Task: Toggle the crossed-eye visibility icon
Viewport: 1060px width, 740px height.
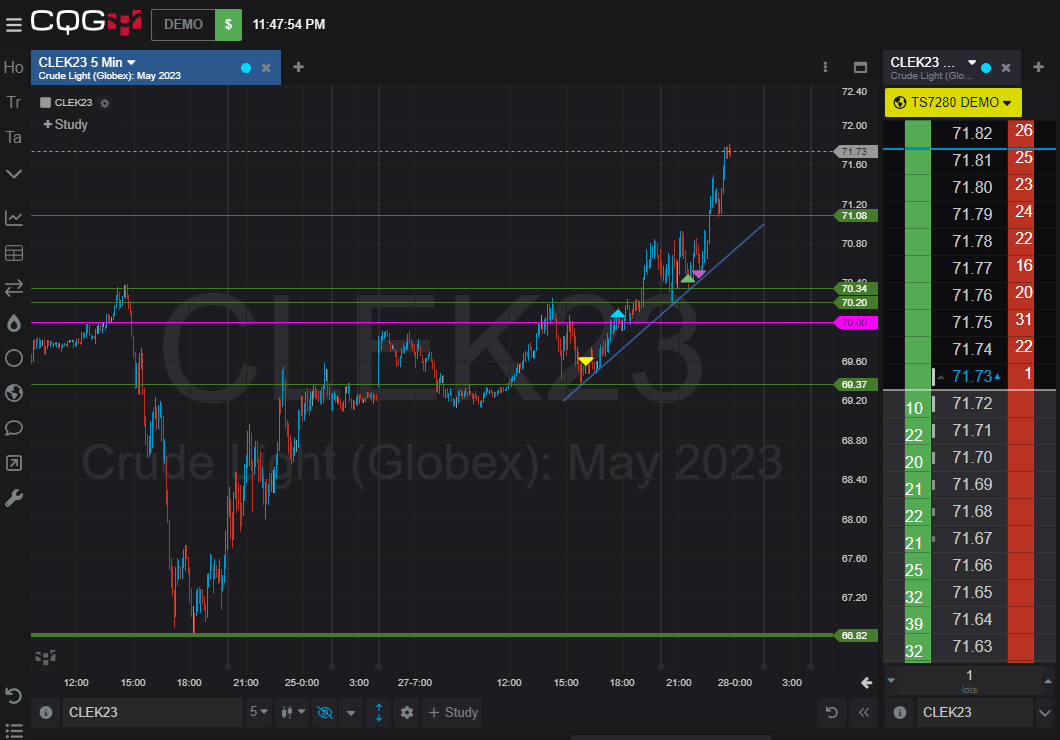Action: click(x=324, y=713)
